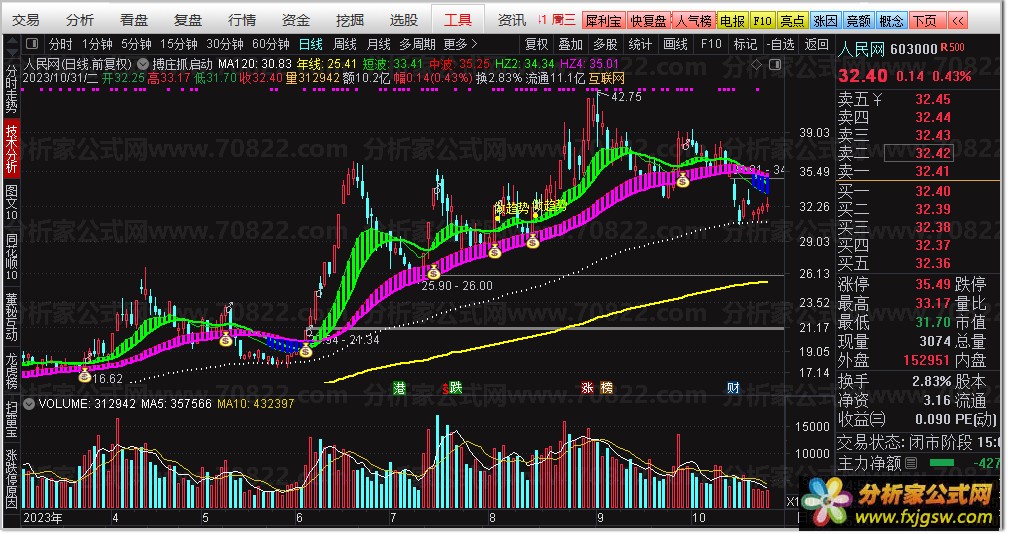Image resolution: width=1009 pixels, height=534 pixels.
Task: Click the 财 event marker
Action: pyautogui.click(x=733, y=387)
